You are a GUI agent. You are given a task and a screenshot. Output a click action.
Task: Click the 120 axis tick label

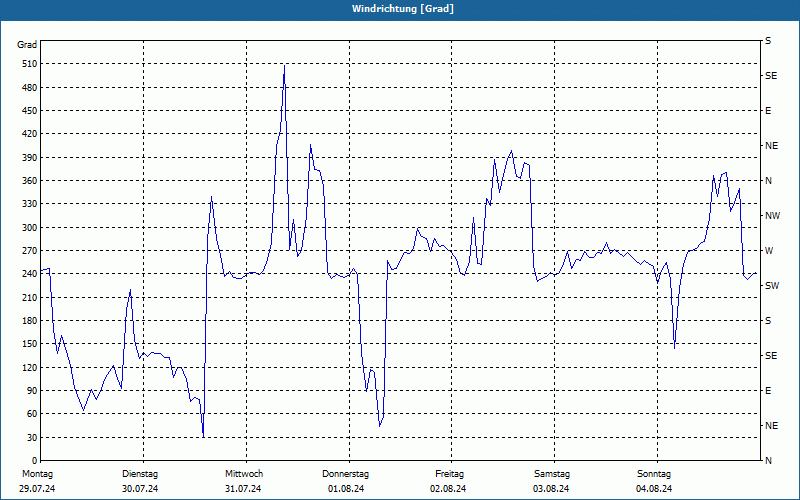pos(30,367)
